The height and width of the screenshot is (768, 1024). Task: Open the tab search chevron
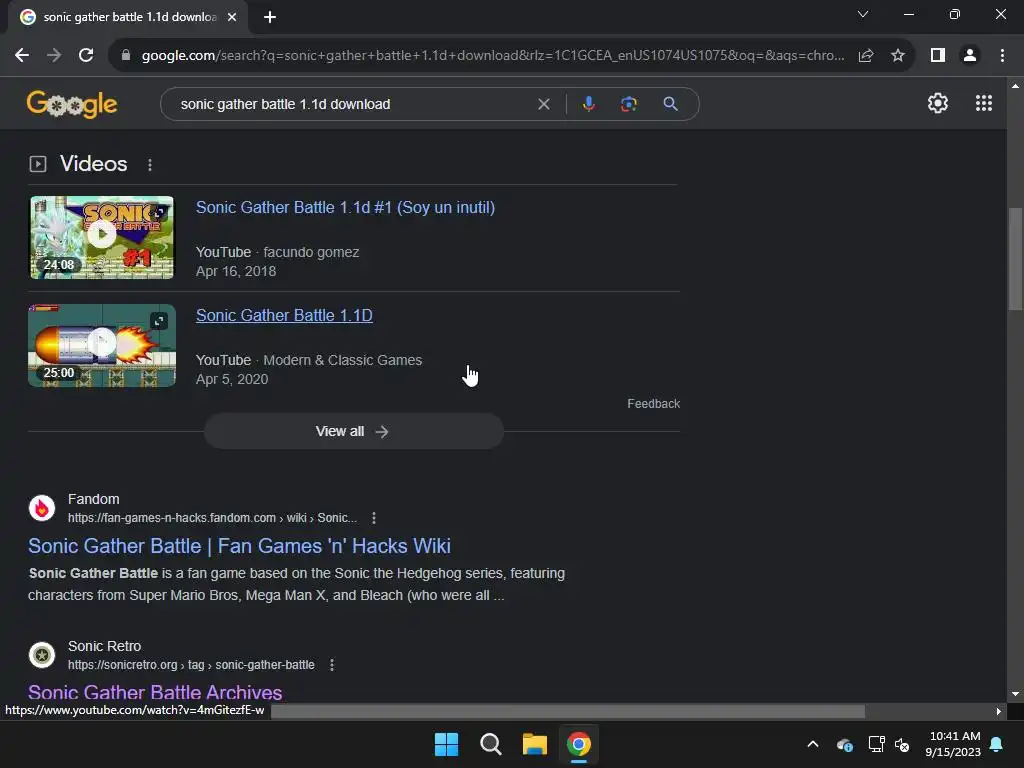[863, 14]
